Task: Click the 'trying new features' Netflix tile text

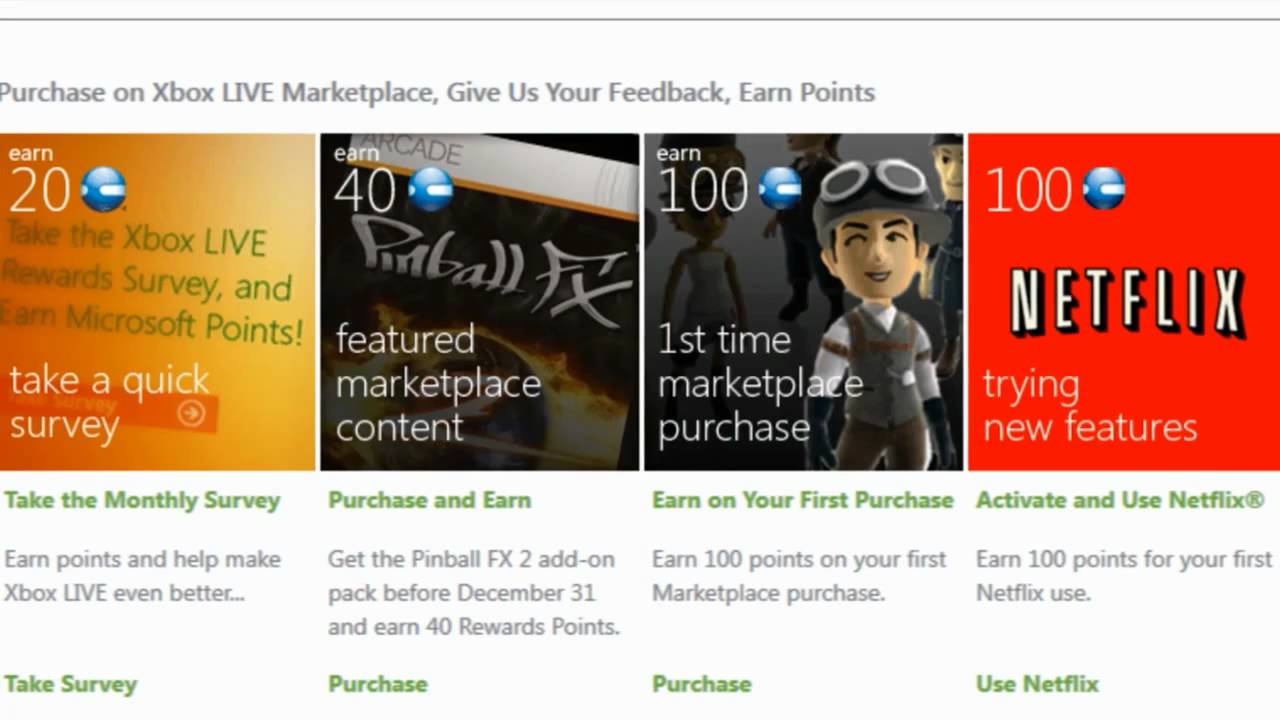Action: (1089, 406)
